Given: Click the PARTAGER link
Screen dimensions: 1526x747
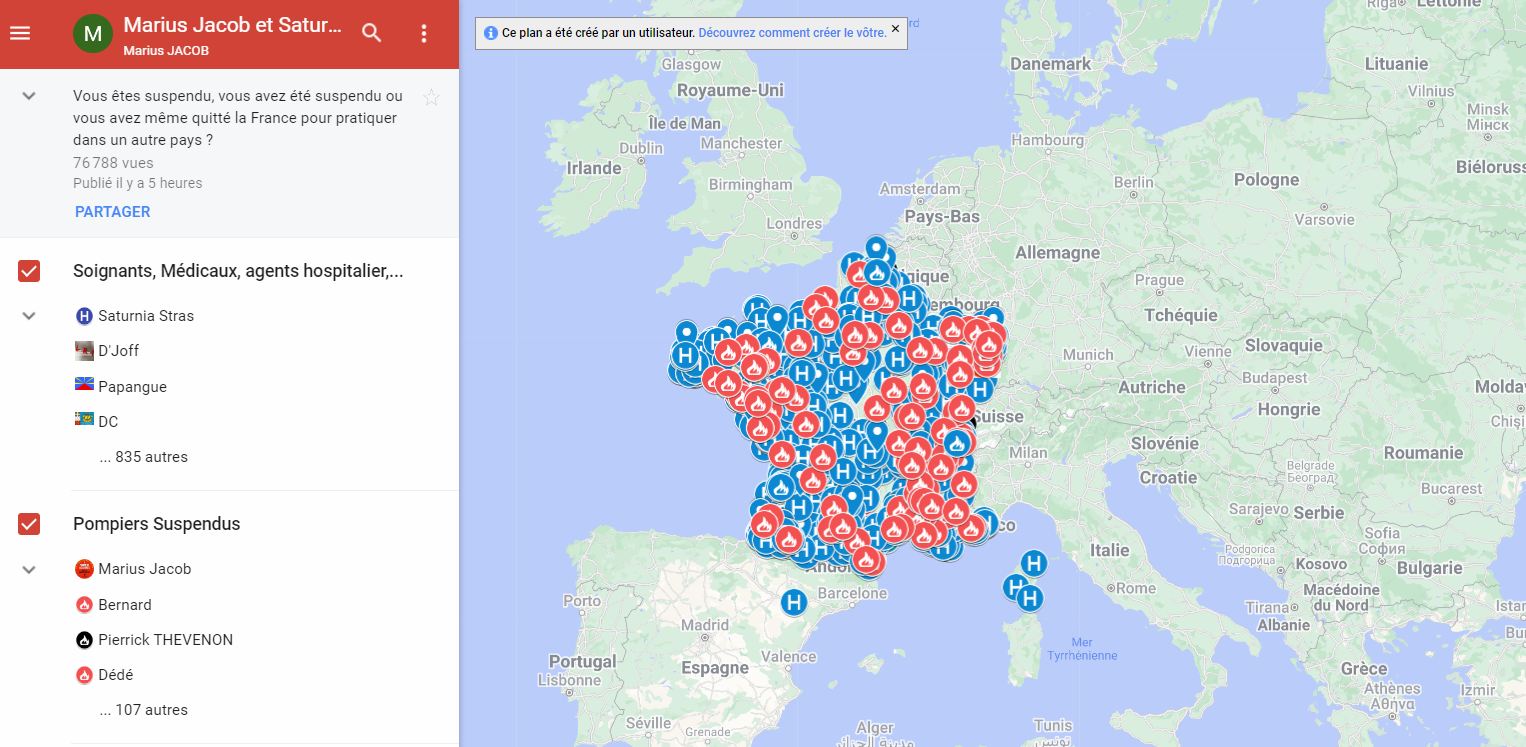Looking at the screenshot, I should click(x=111, y=211).
